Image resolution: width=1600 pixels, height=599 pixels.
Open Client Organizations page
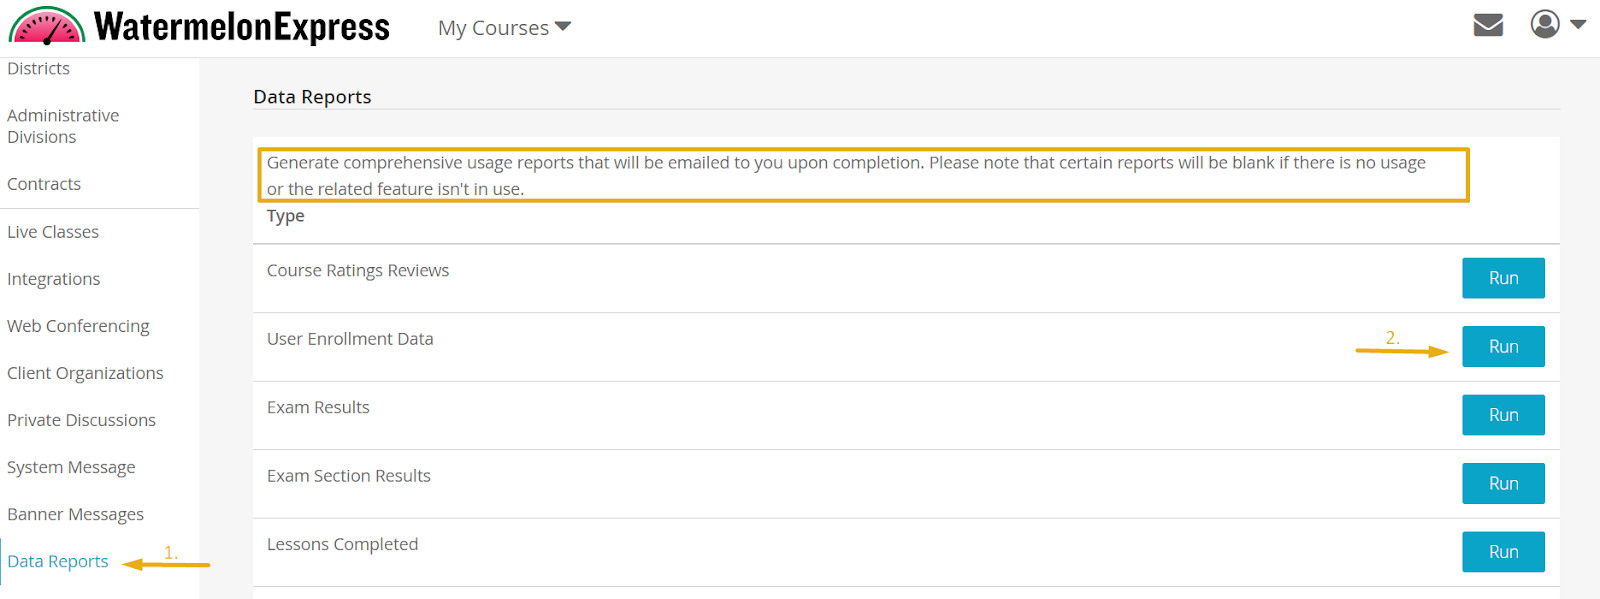tap(85, 373)
